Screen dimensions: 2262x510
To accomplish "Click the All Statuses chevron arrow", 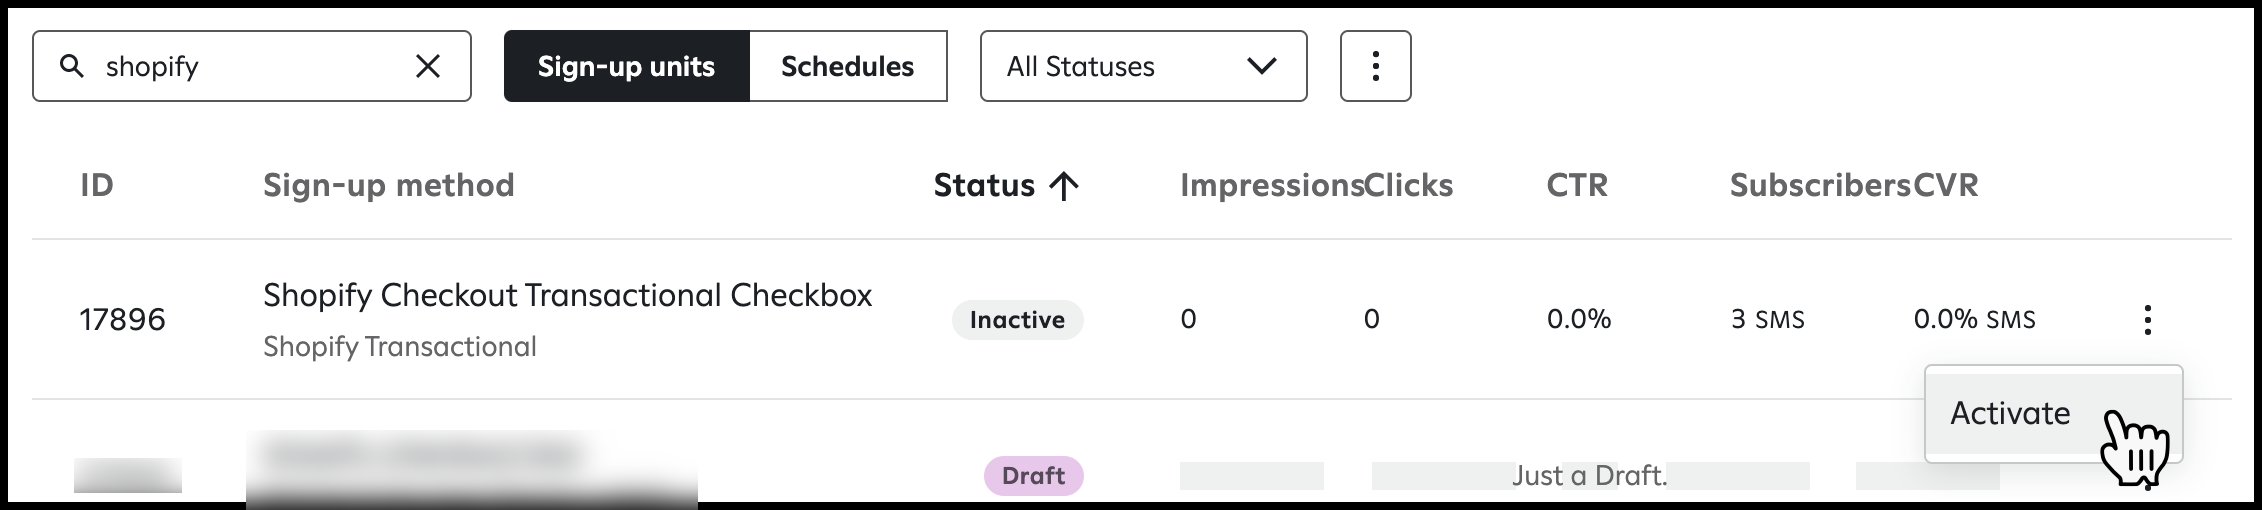I will pos(1262,66).
